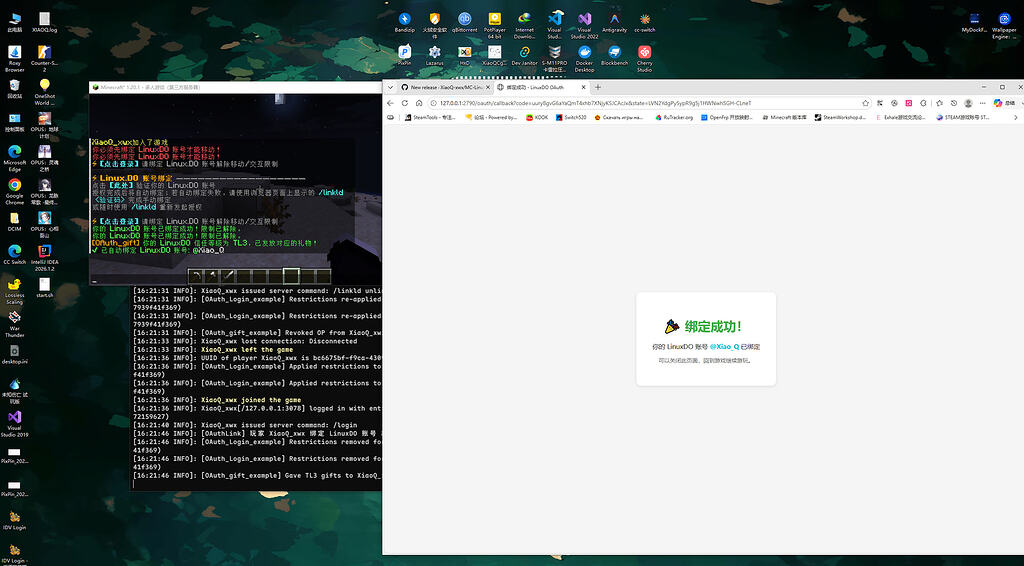Open browser profile avatar icon
The width and height of the screenshot is (1024, 566).
(x=968, y=103)
